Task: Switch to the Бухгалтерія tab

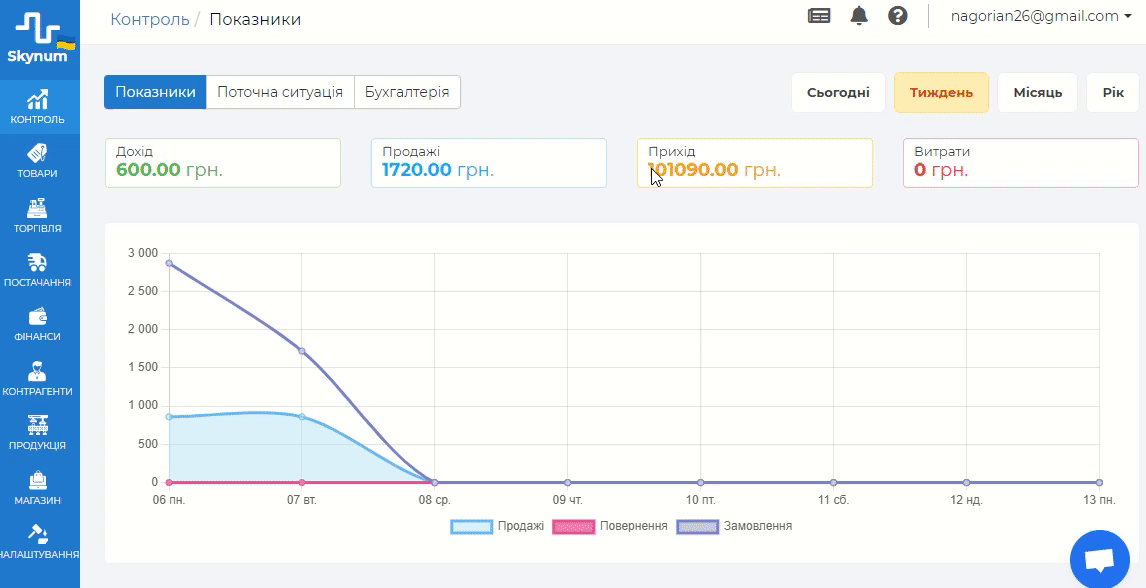Action: (407, 92)
